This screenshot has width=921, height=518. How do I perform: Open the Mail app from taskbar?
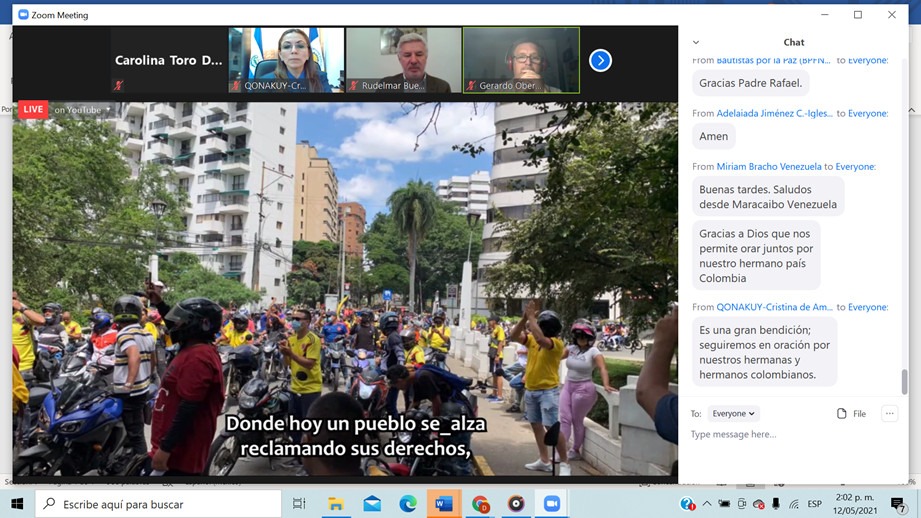[x=372, y=504]
